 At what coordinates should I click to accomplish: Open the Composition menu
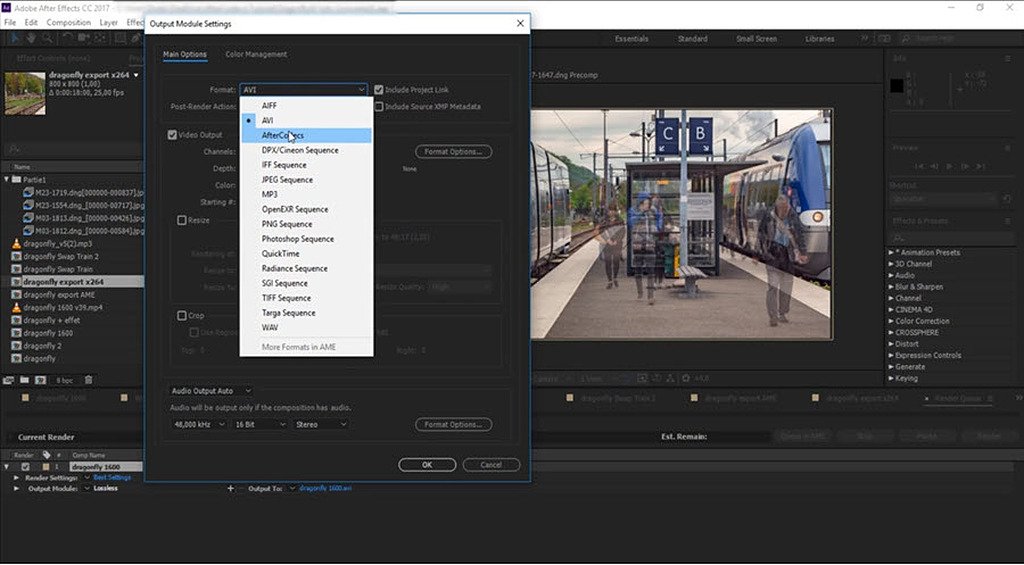coord(69,22)
